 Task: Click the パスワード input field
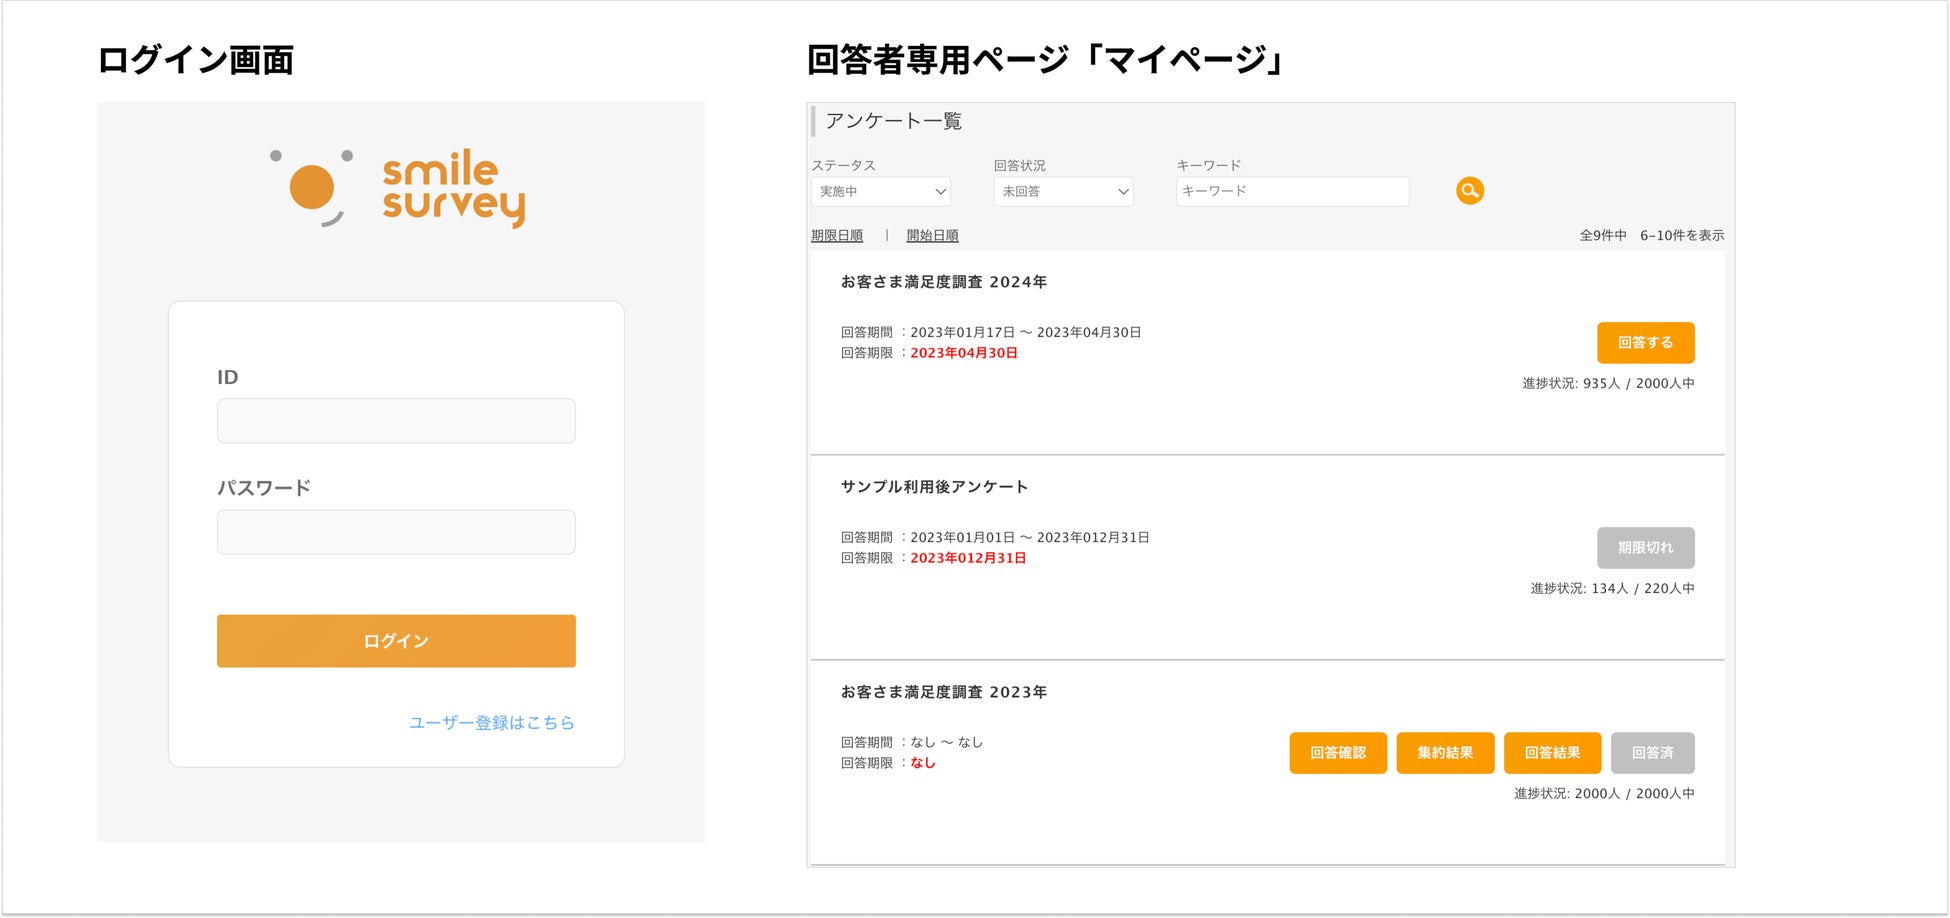396,532
